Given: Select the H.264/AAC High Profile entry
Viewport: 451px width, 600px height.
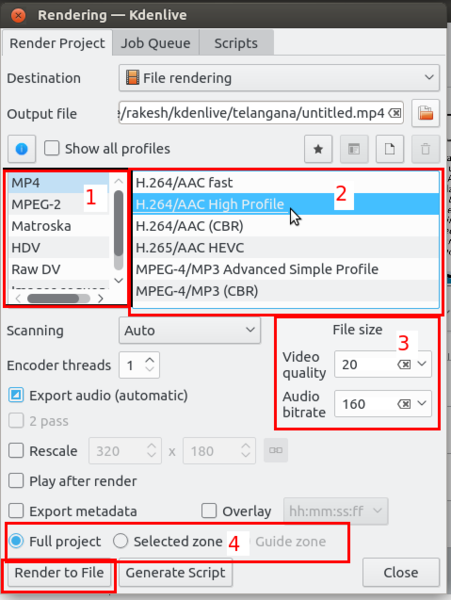Looking at the screenshot, I should pos(285,204).
